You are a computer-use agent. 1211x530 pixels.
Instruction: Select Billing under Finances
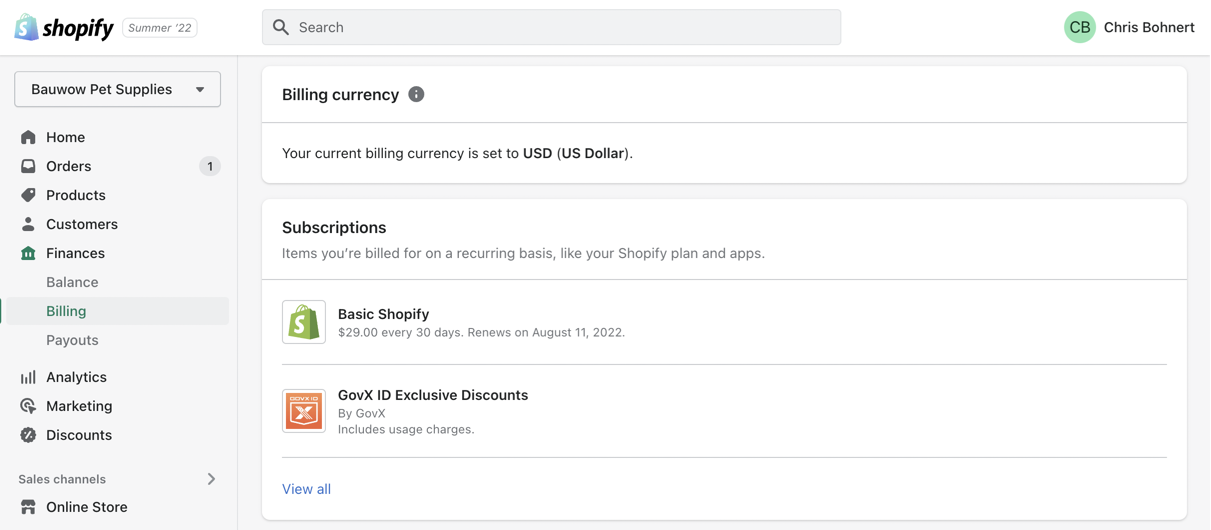(66, 311)
